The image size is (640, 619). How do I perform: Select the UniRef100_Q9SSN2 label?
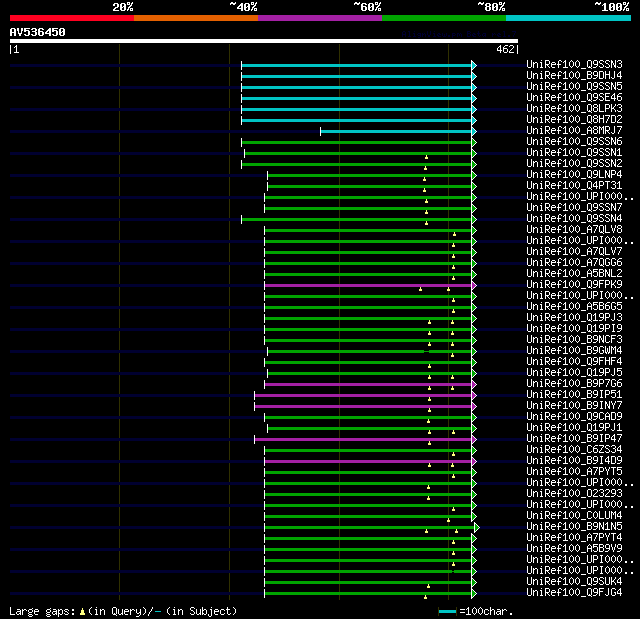(x=574, y=164)
